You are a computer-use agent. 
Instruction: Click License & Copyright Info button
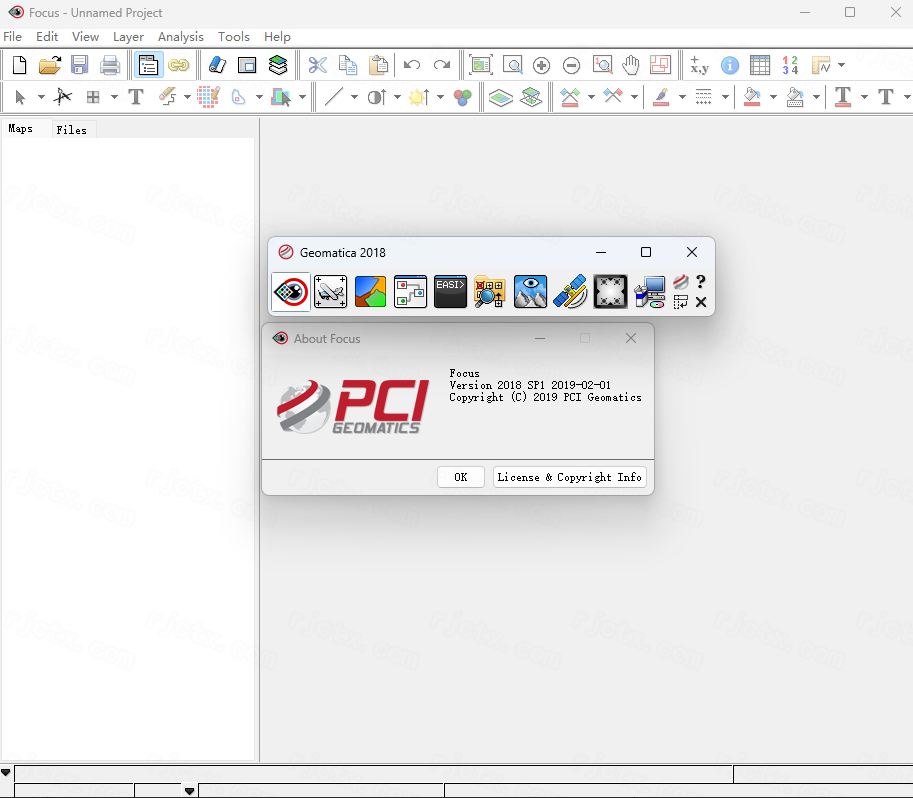[x=569, y=477]
